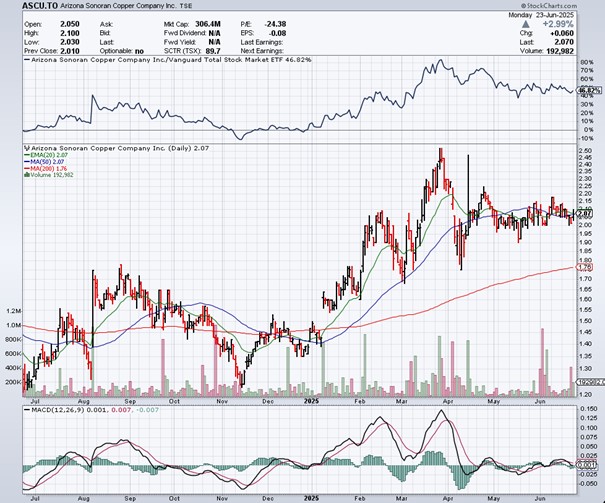
Task: Click the 200K volume axis label
Action: coord(14,382)
